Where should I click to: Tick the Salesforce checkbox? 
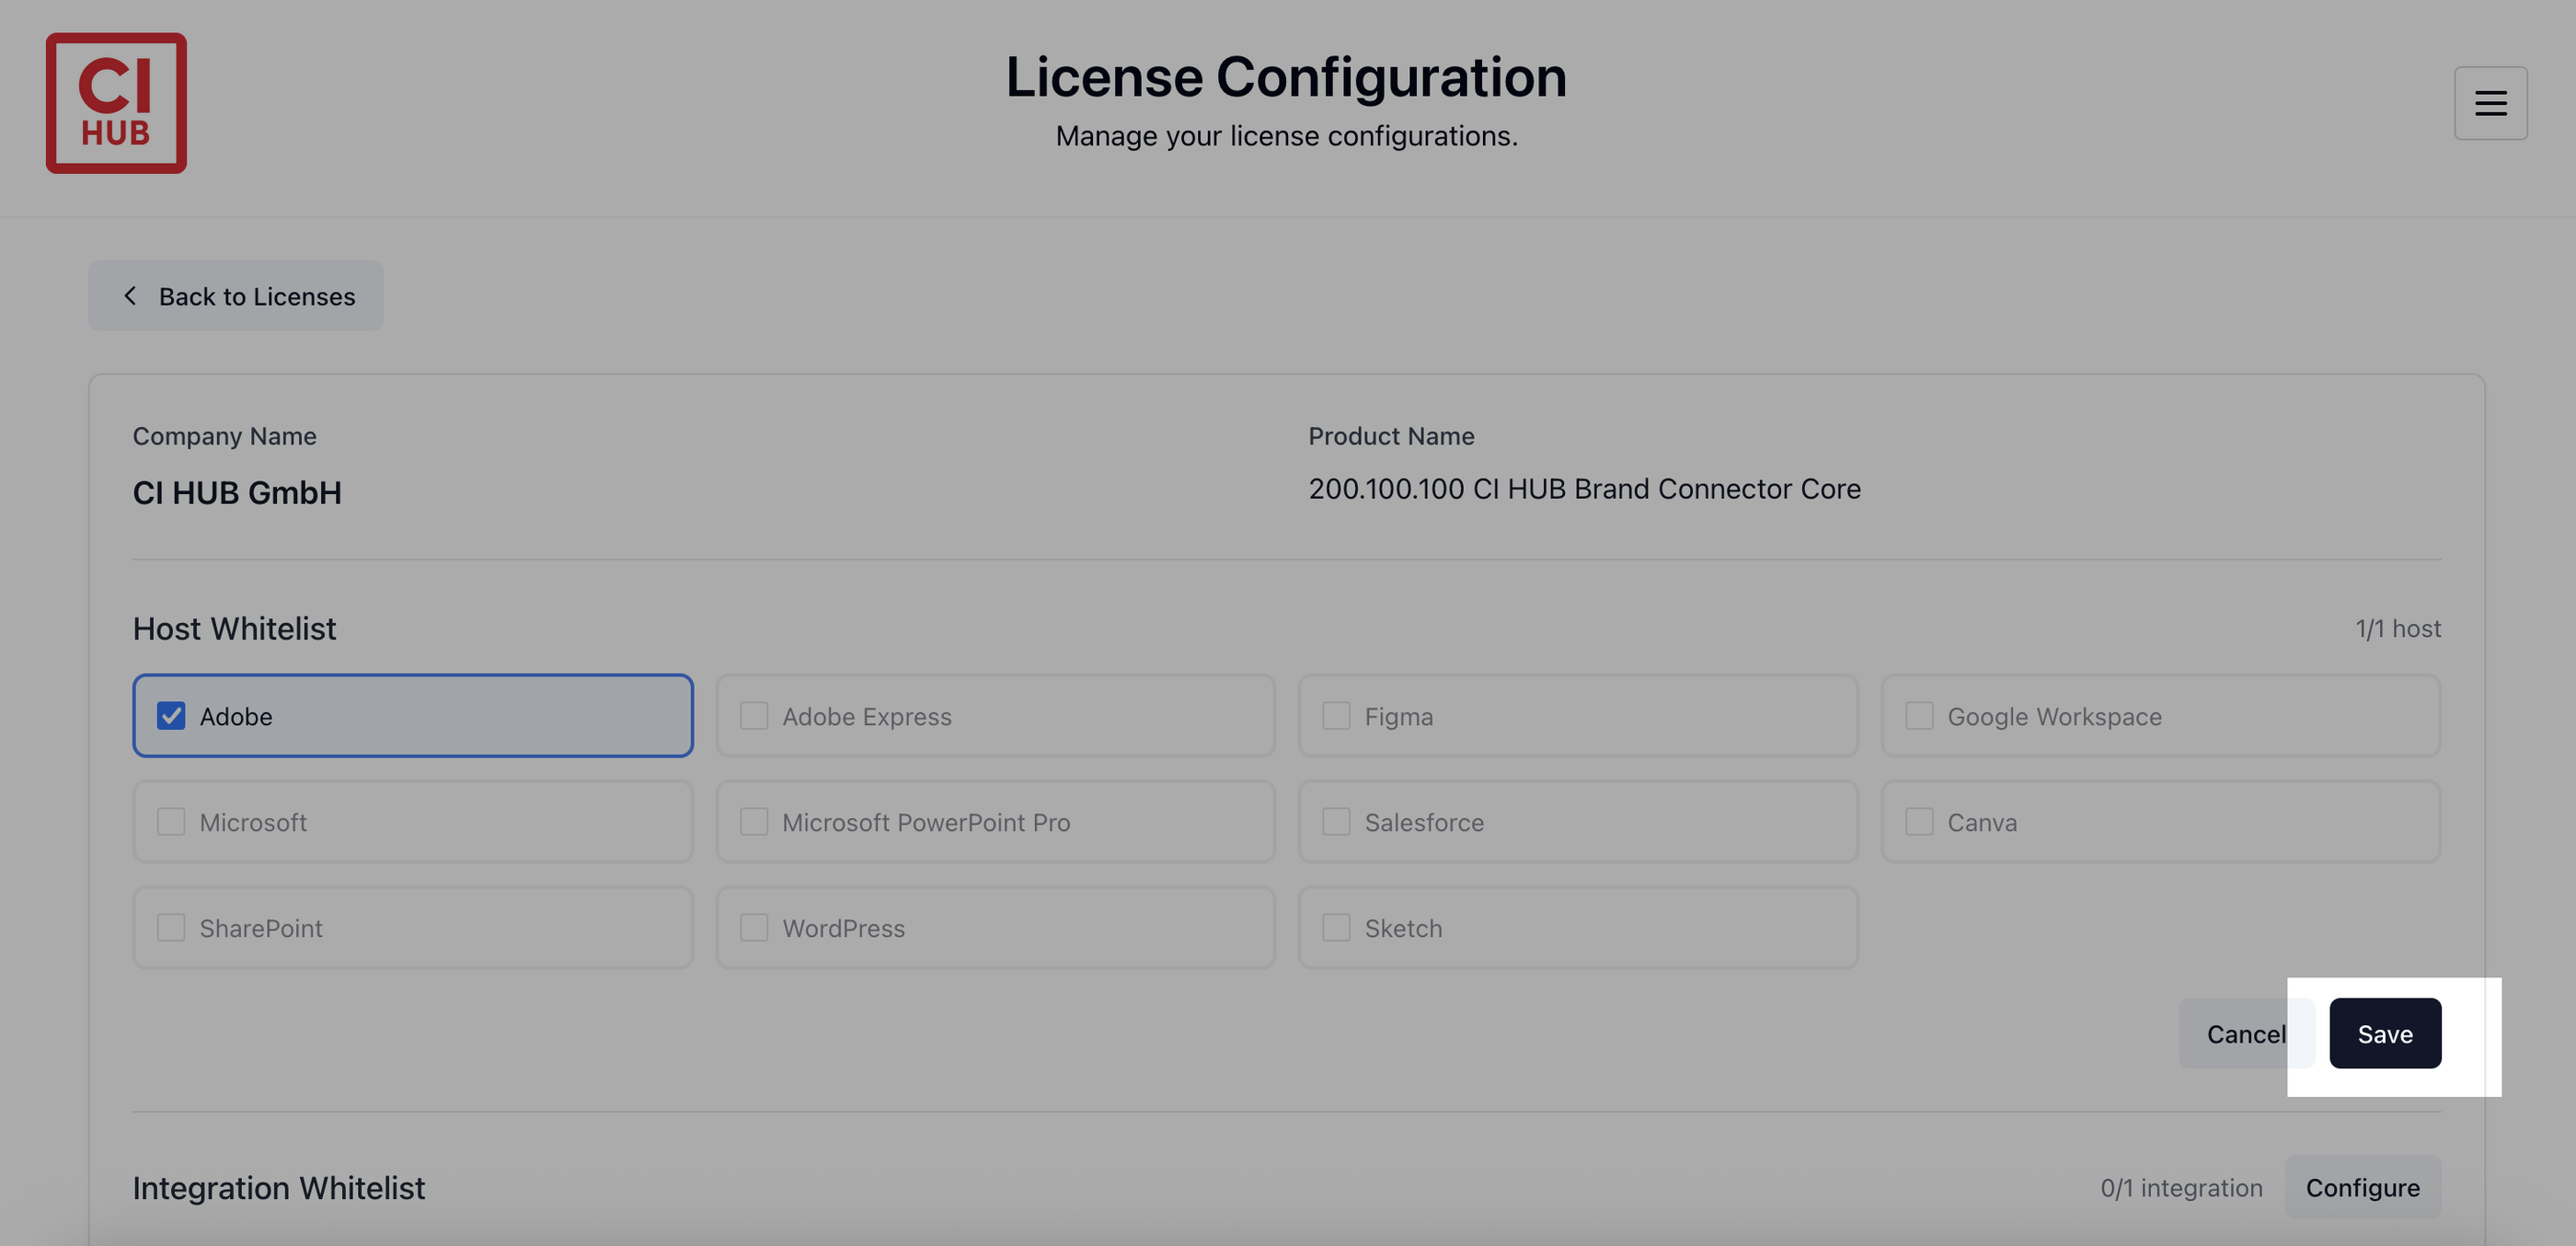tap(1336, 822)
